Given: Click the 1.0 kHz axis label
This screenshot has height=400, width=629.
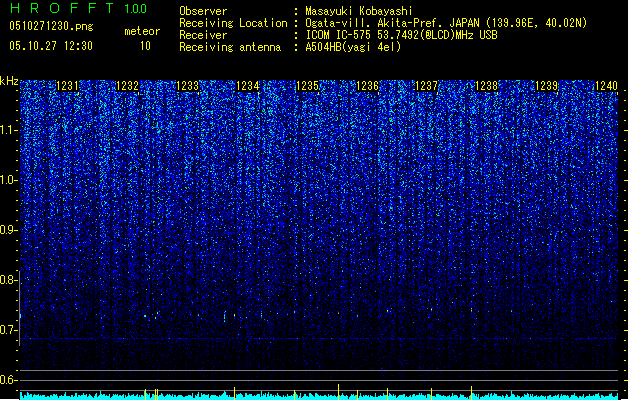Looking at the screenshot, I should click(8, 180).
